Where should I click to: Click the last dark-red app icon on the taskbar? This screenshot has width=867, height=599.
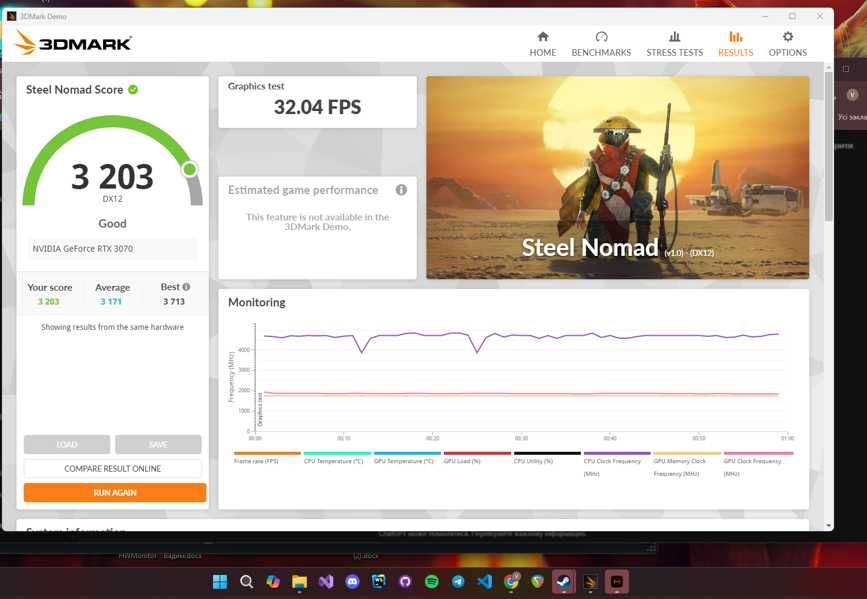(x=617, y=581)
